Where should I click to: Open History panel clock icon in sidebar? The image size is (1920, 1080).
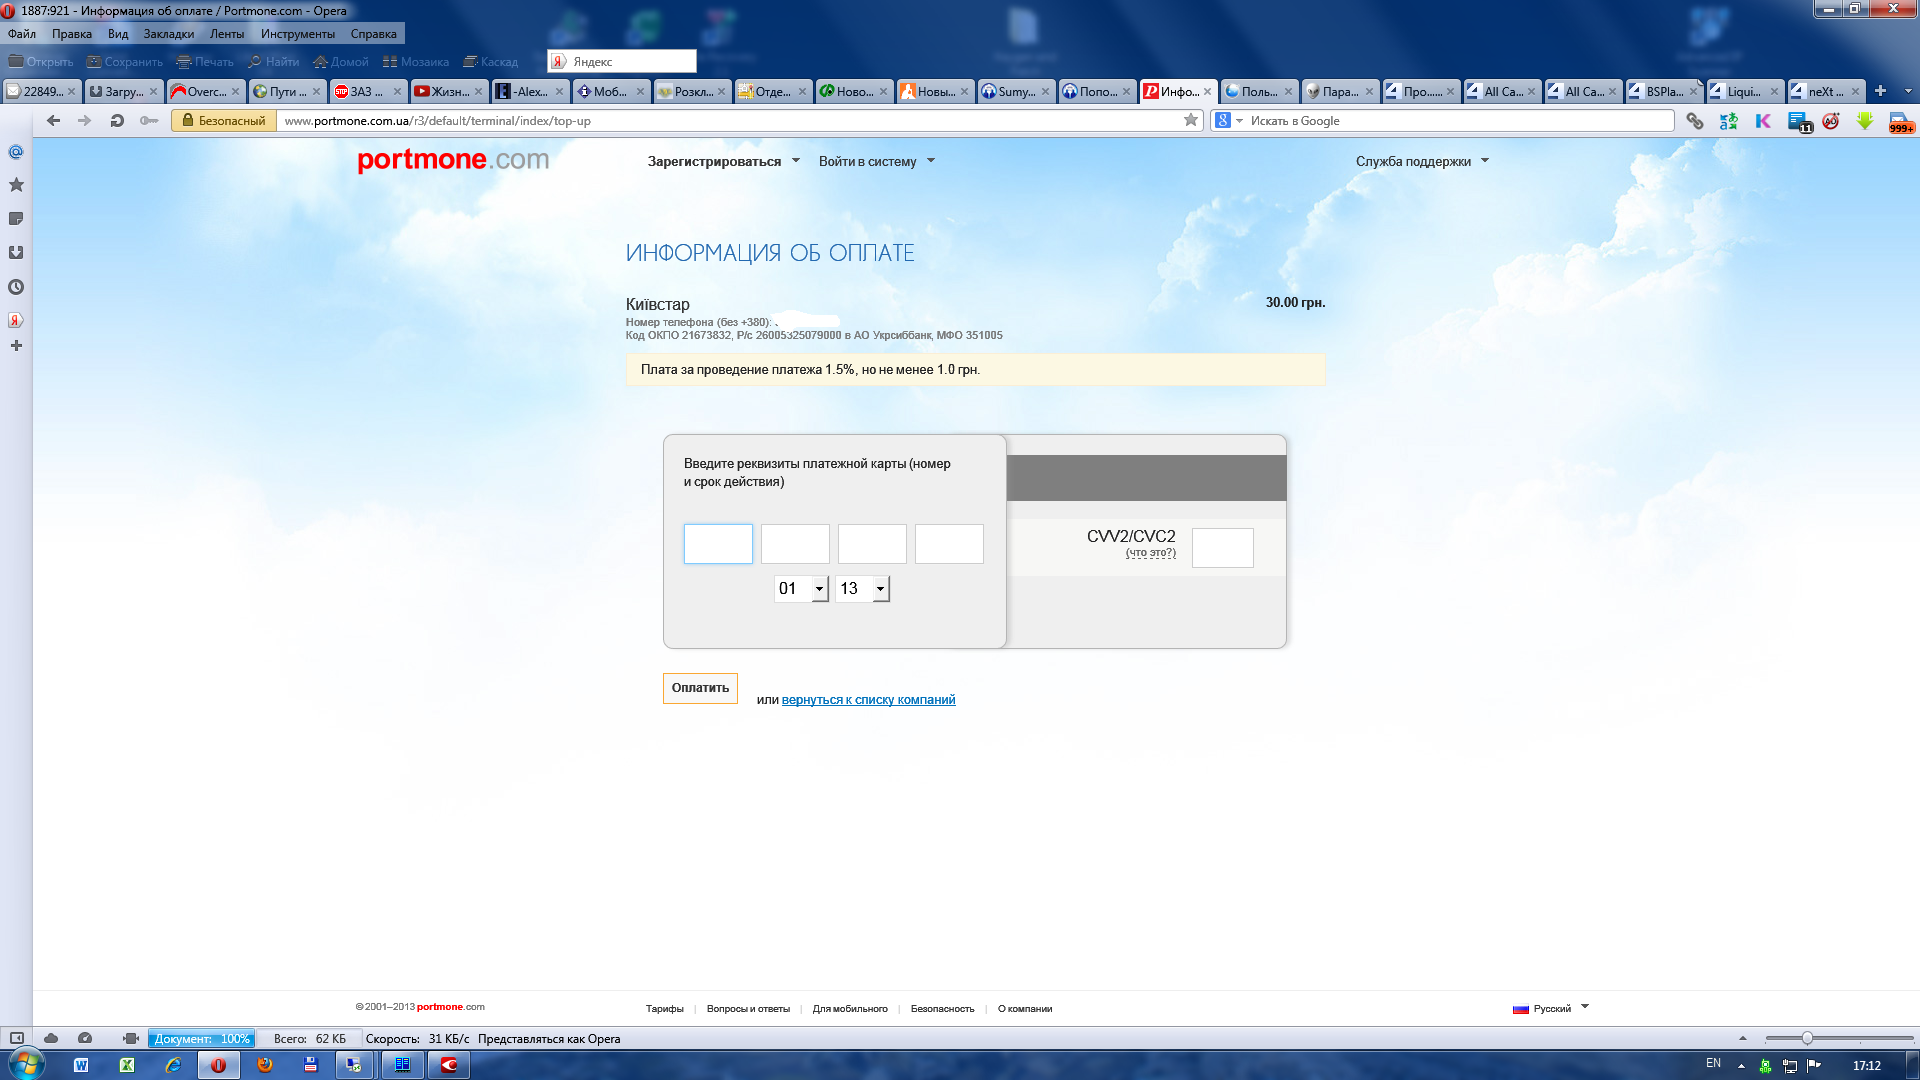pyautogui.click(x=16, y=287)
